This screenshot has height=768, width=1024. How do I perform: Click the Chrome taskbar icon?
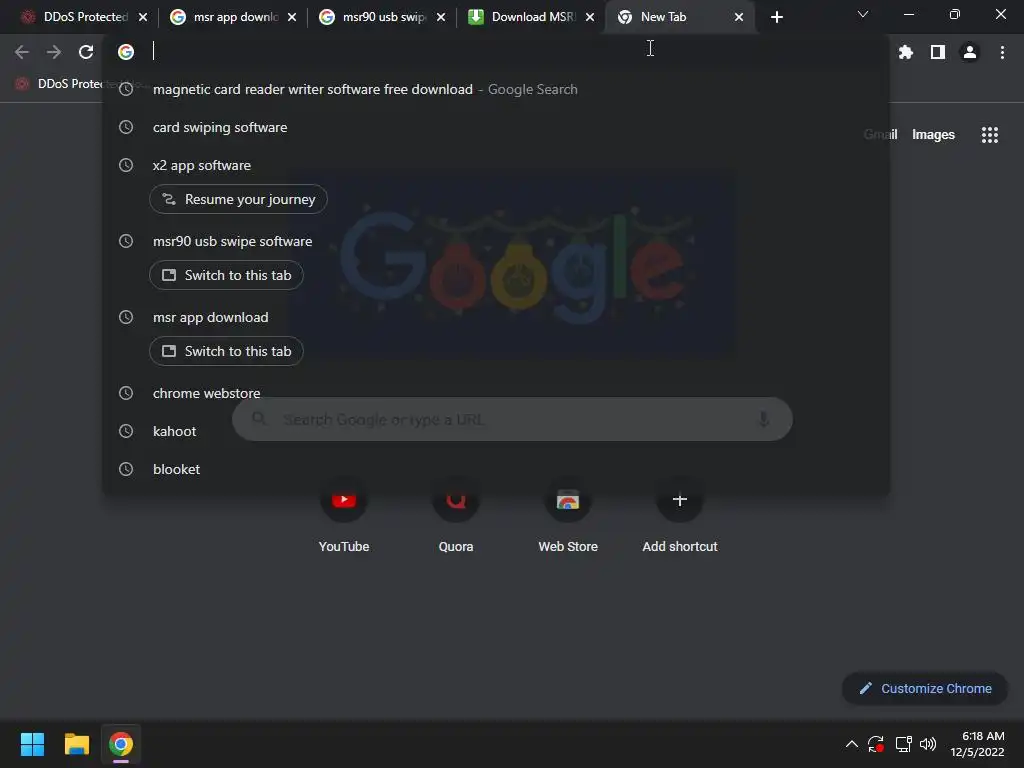tap(121, 744)
